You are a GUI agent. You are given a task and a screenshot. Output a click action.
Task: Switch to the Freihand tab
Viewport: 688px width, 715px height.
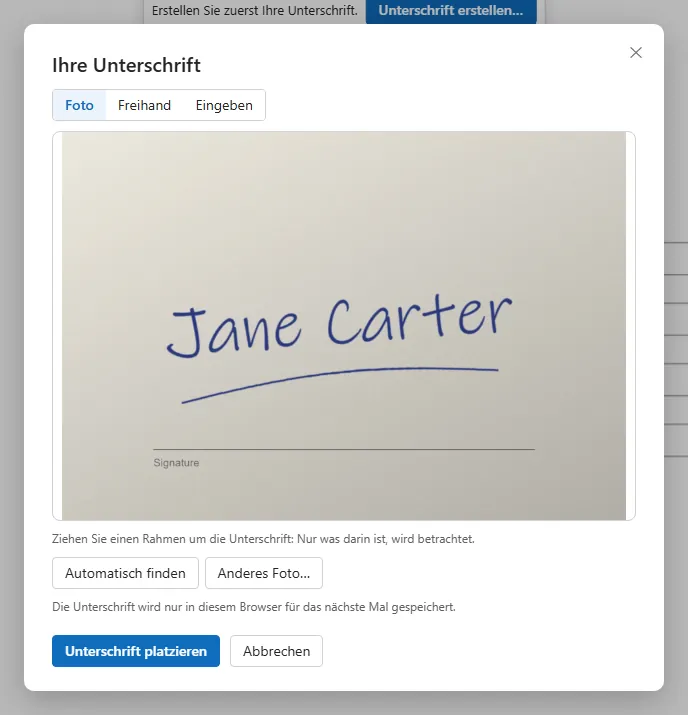click(145, 105)
